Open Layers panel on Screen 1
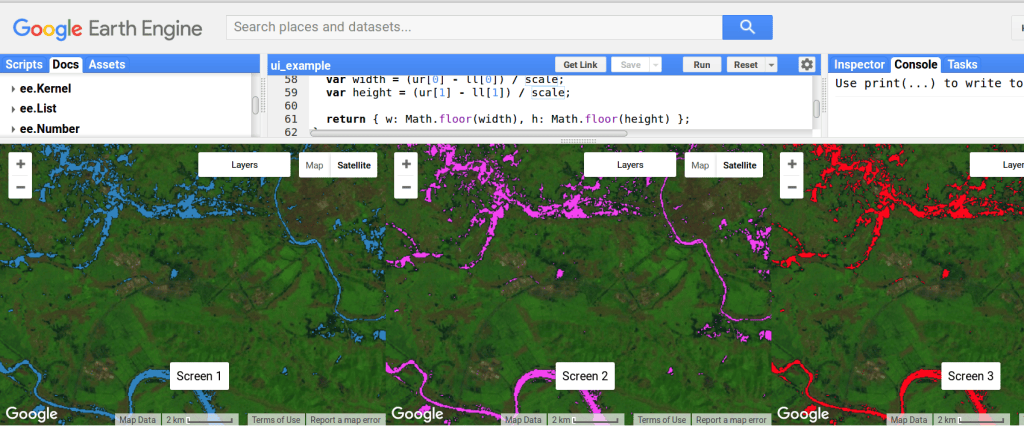 pos(244,165)
